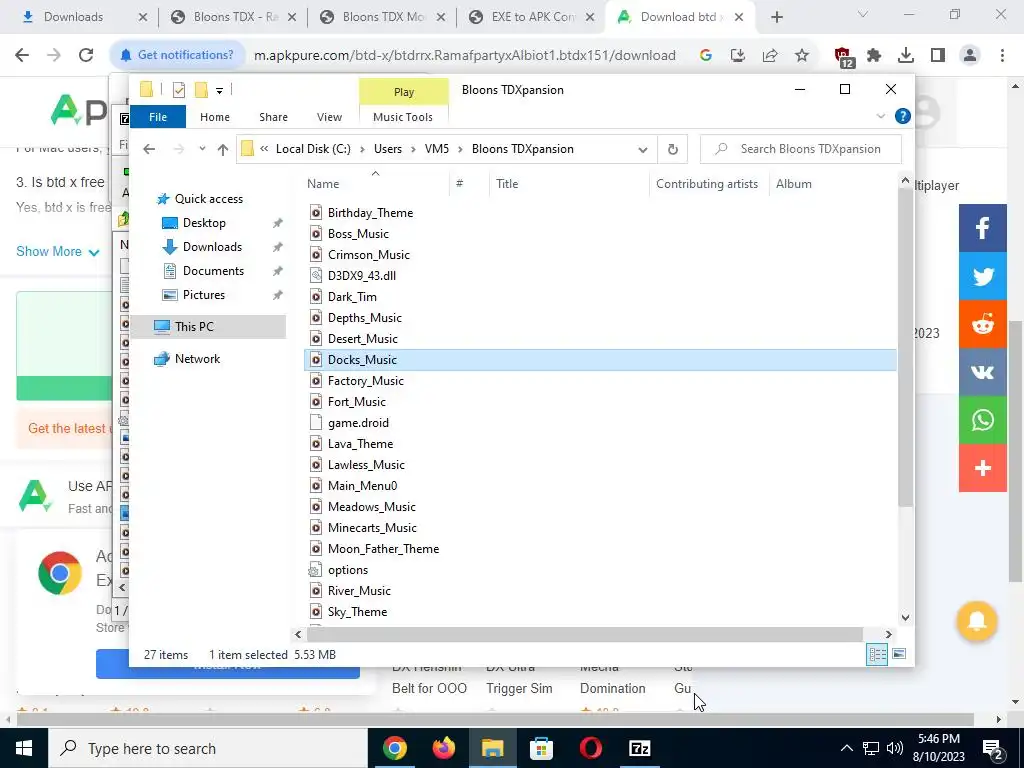Click the up-one-level arrow in Explorer
The height and width of the screenshot is (768, 1024).
pyautogui.click(x=223, y=150)
